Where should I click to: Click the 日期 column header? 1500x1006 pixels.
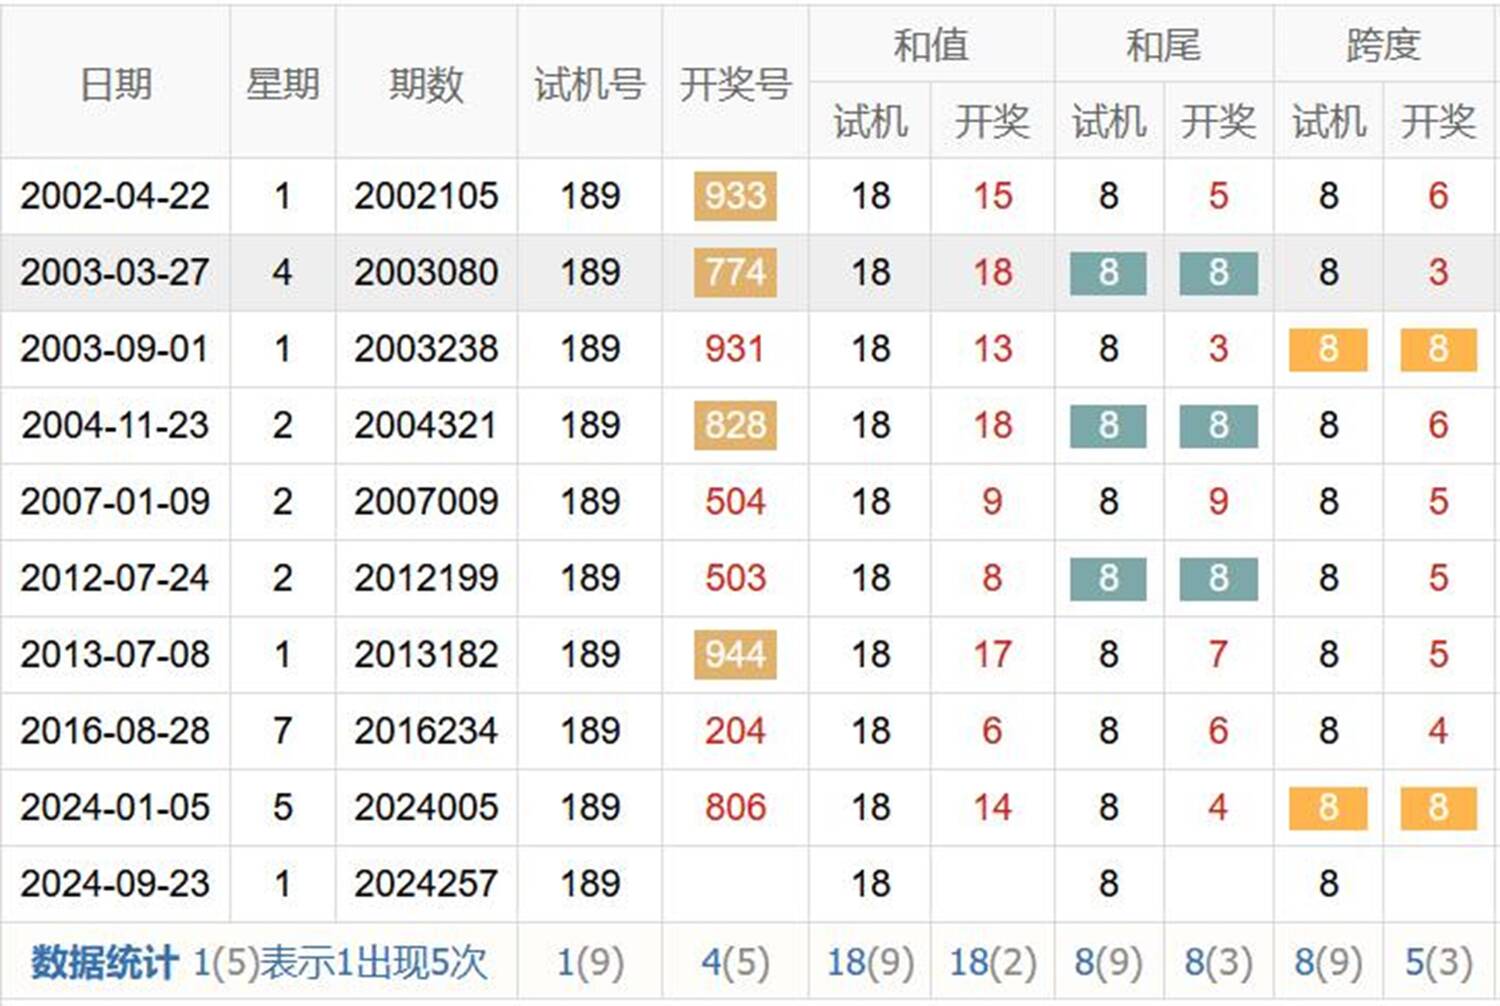[x=115, y=84]
